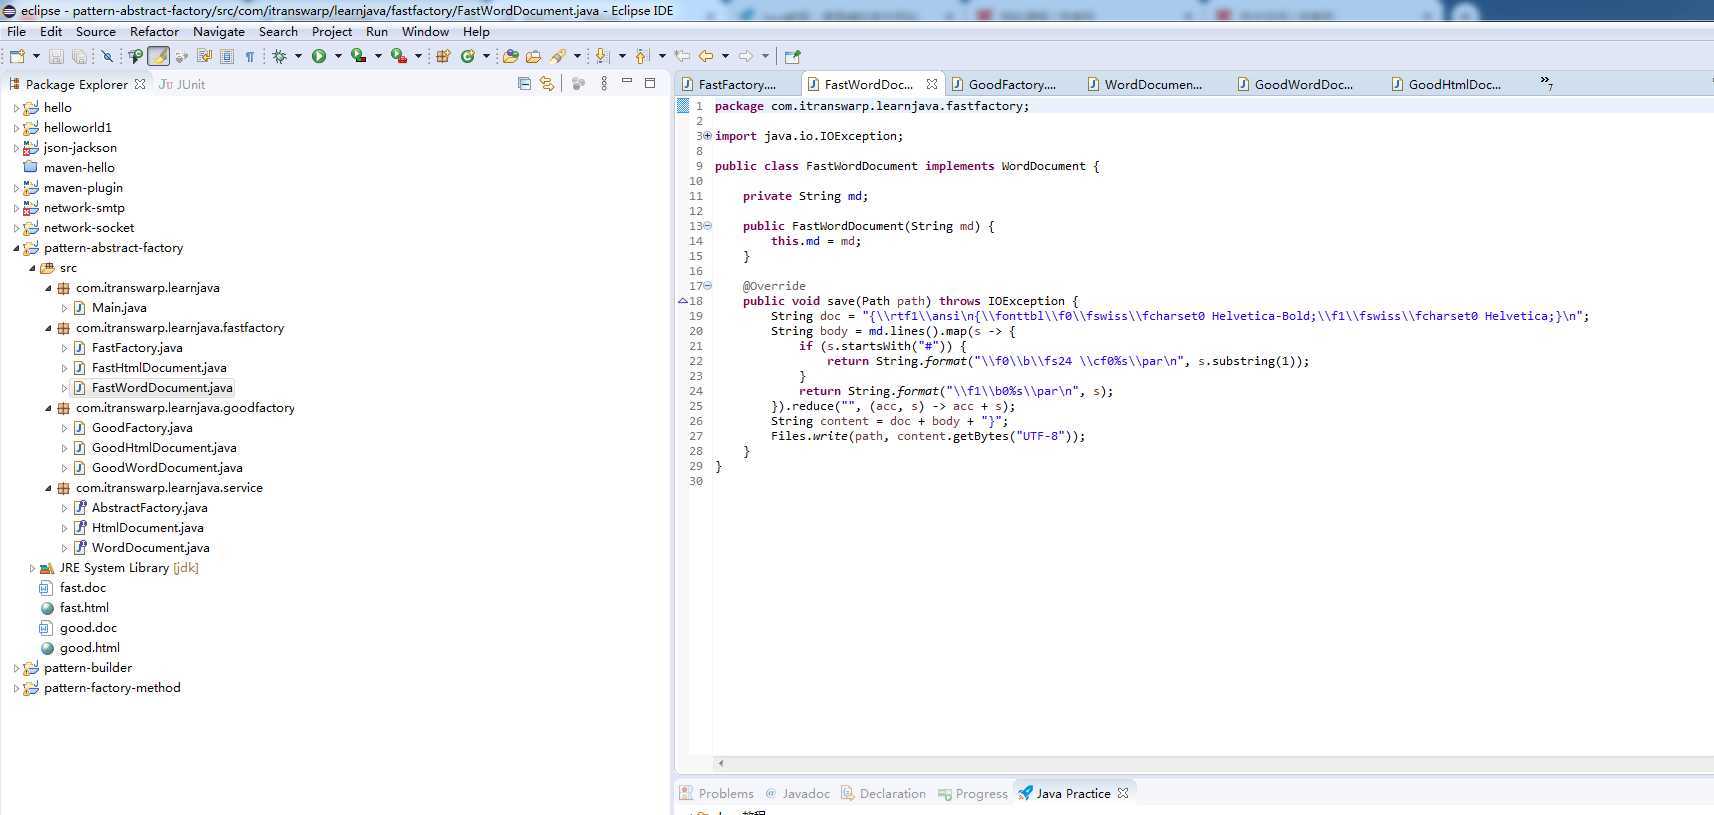Toggle Mark Occurrences highlighter button
Viewport: 1714px width, 815px height.
(x=158, y=56)
